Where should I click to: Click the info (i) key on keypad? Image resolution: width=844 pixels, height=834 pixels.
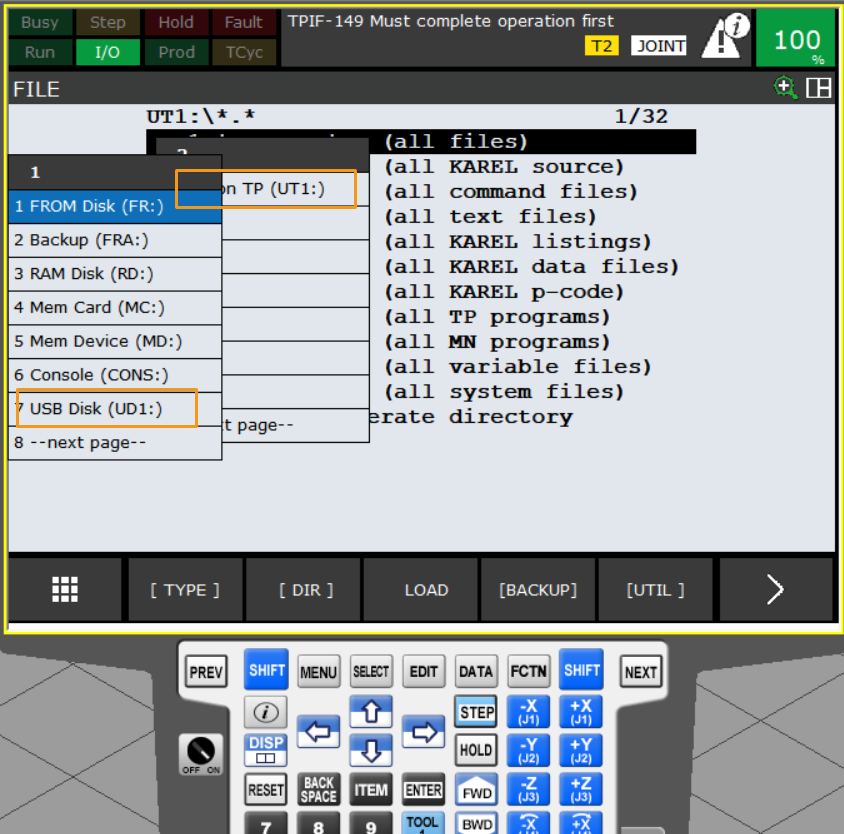tap(265, 712)
